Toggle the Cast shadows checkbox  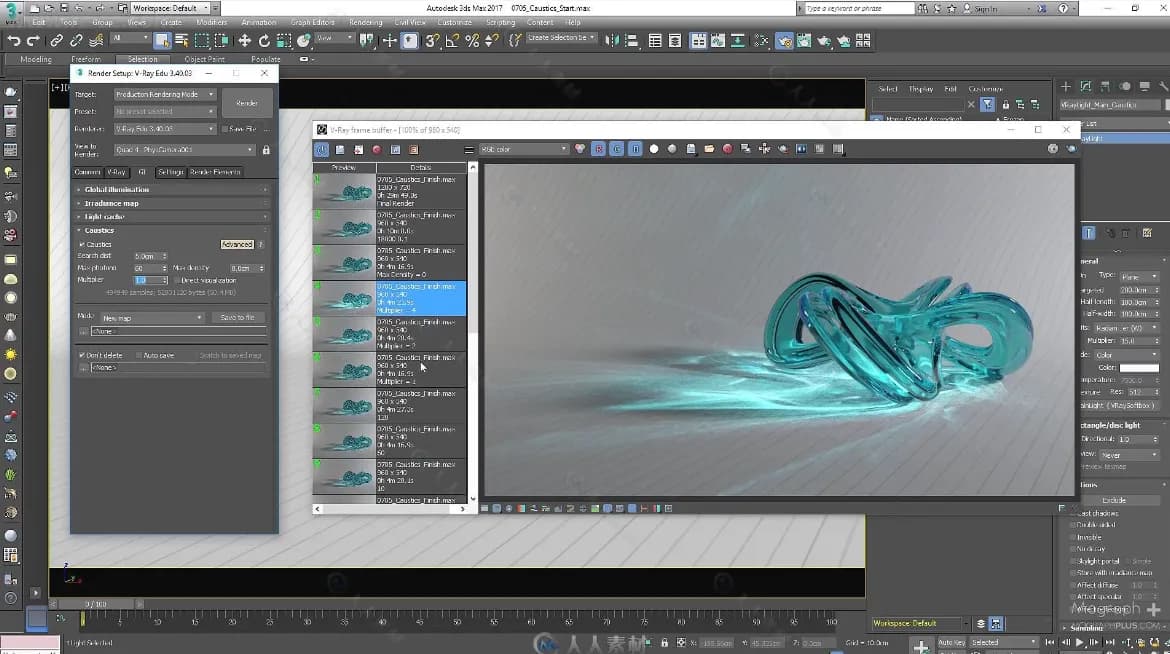coord(1073,514)
